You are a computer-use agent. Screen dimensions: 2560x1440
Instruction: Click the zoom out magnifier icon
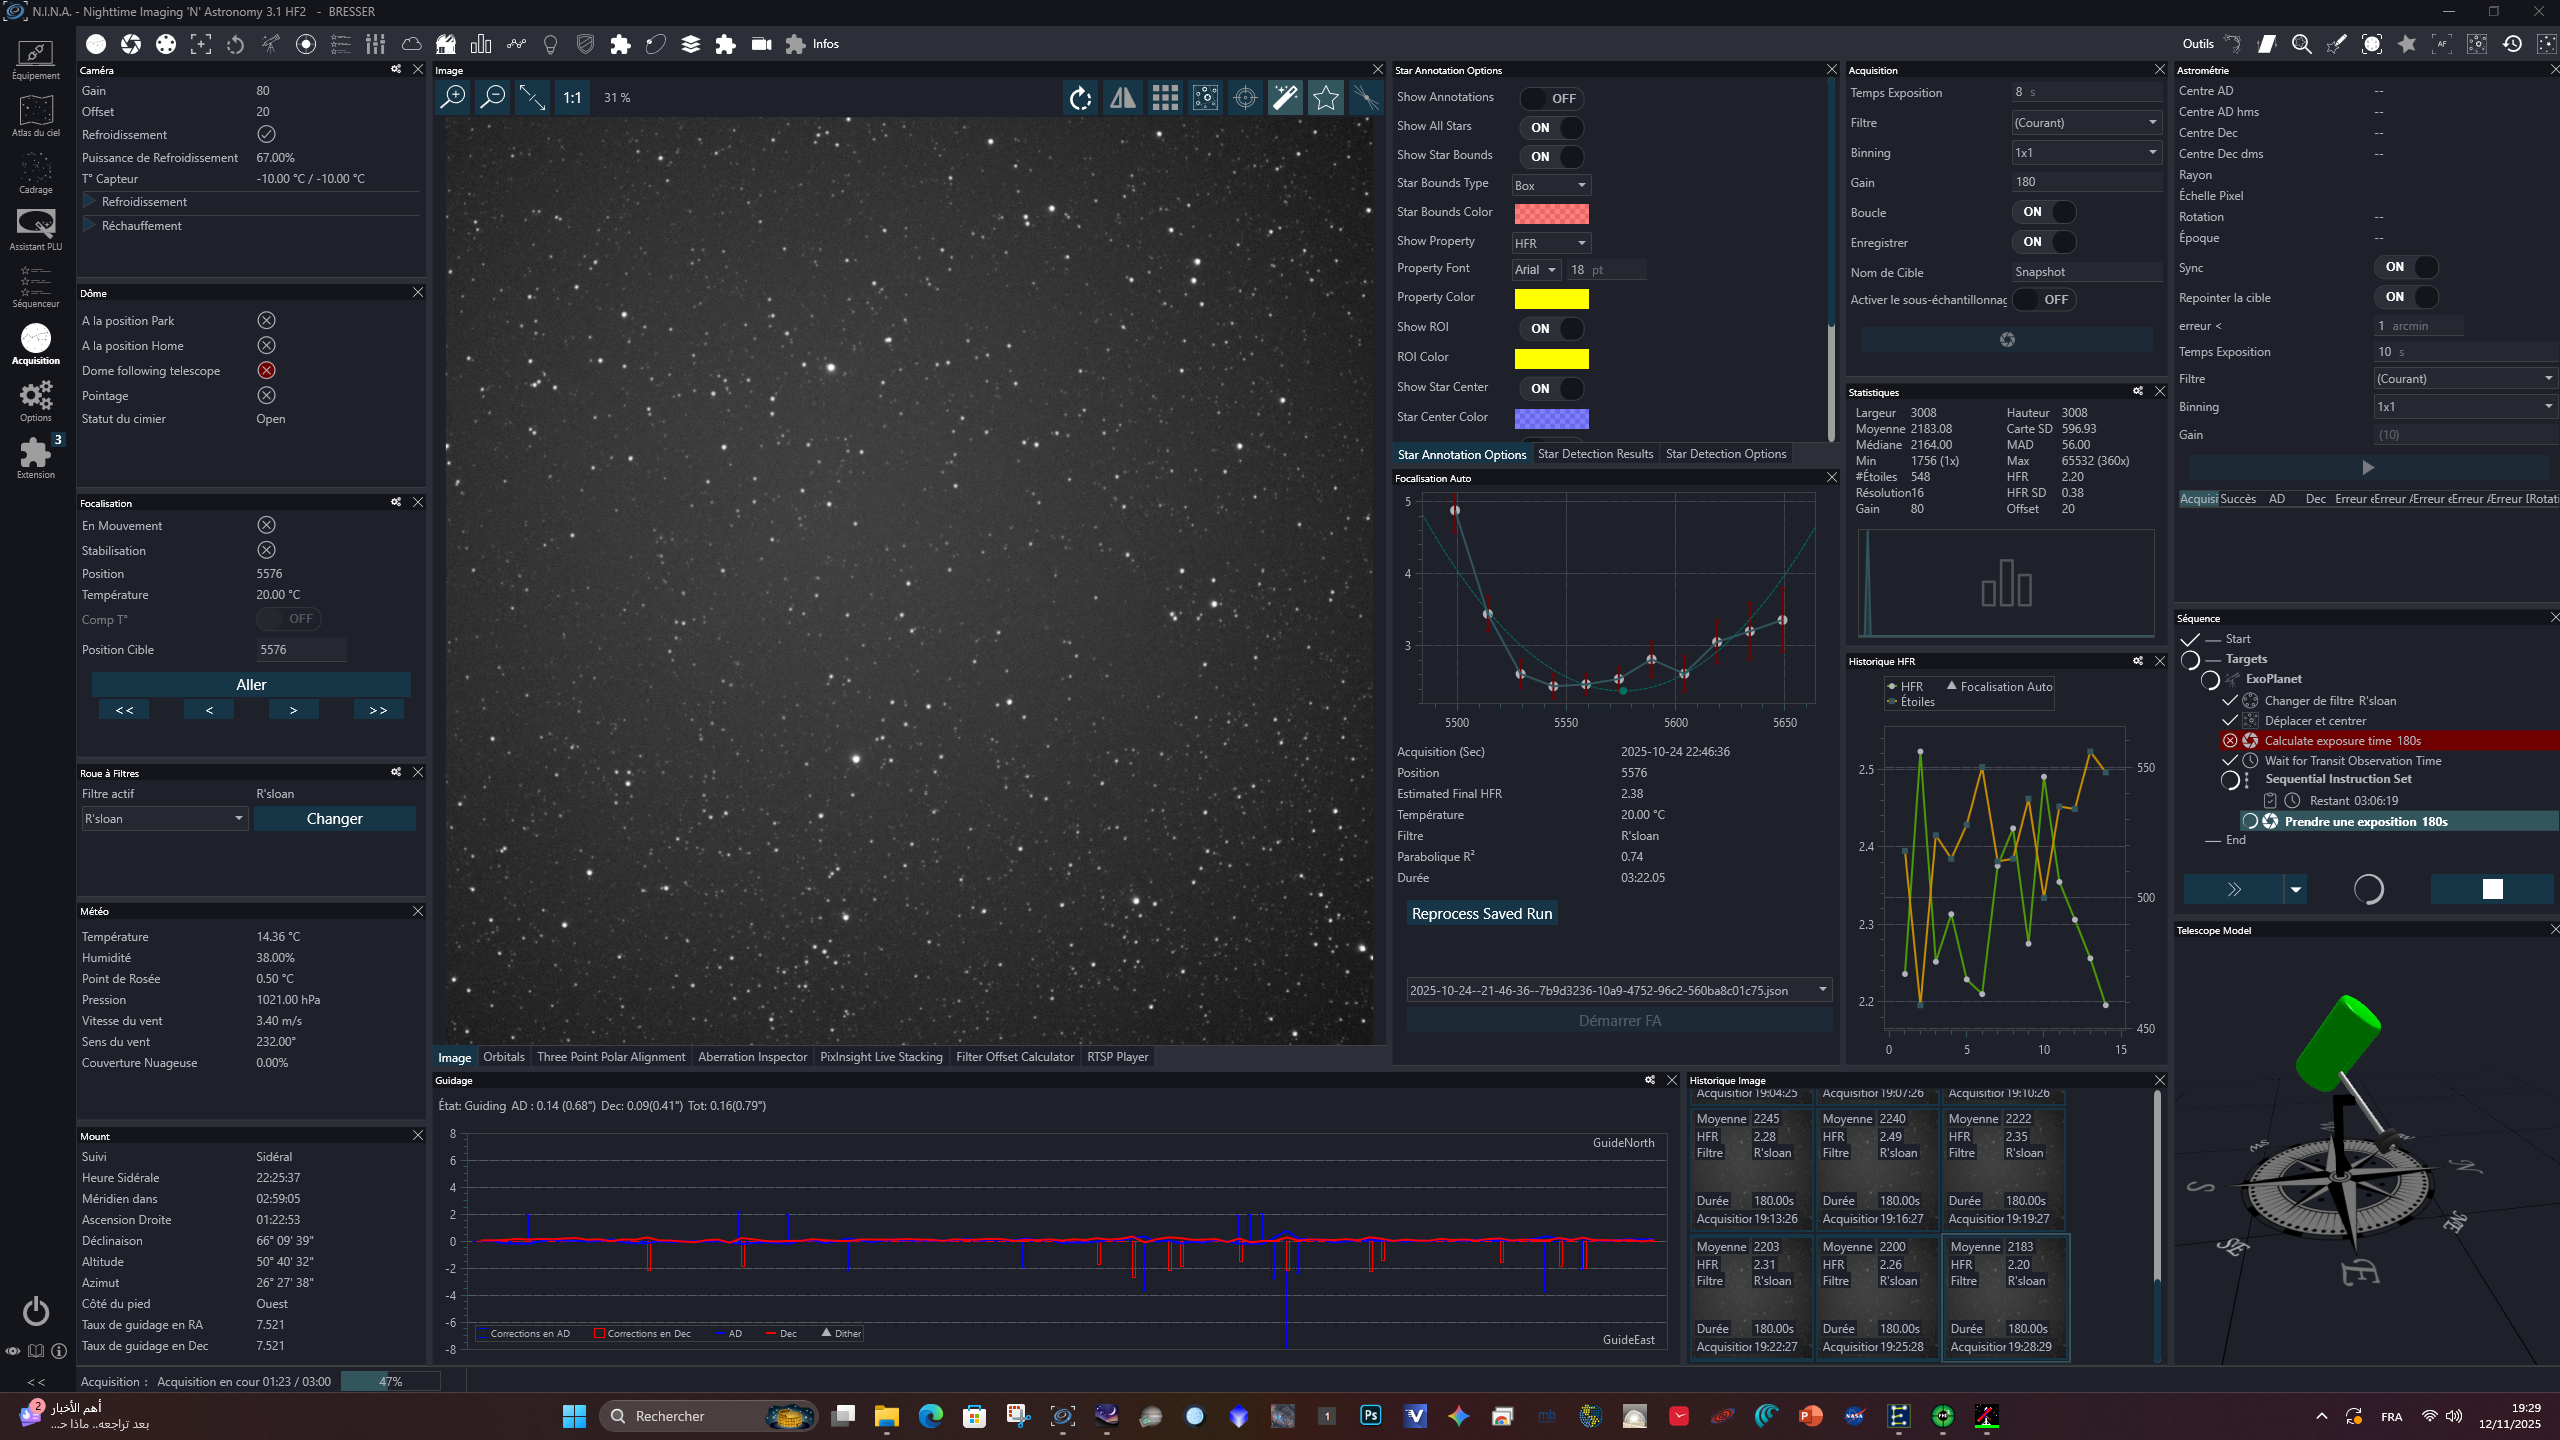pos(493,97)
